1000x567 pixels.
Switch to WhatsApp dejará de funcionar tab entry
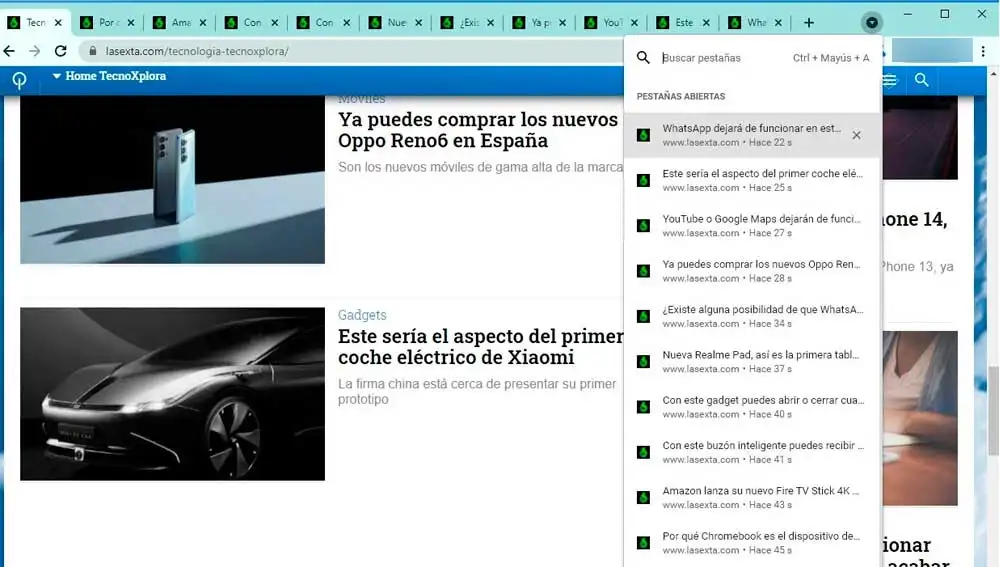click(x=752, y=135)
